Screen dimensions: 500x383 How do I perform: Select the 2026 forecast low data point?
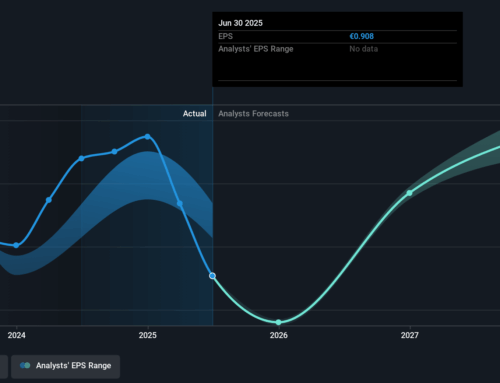click(279, 322)
